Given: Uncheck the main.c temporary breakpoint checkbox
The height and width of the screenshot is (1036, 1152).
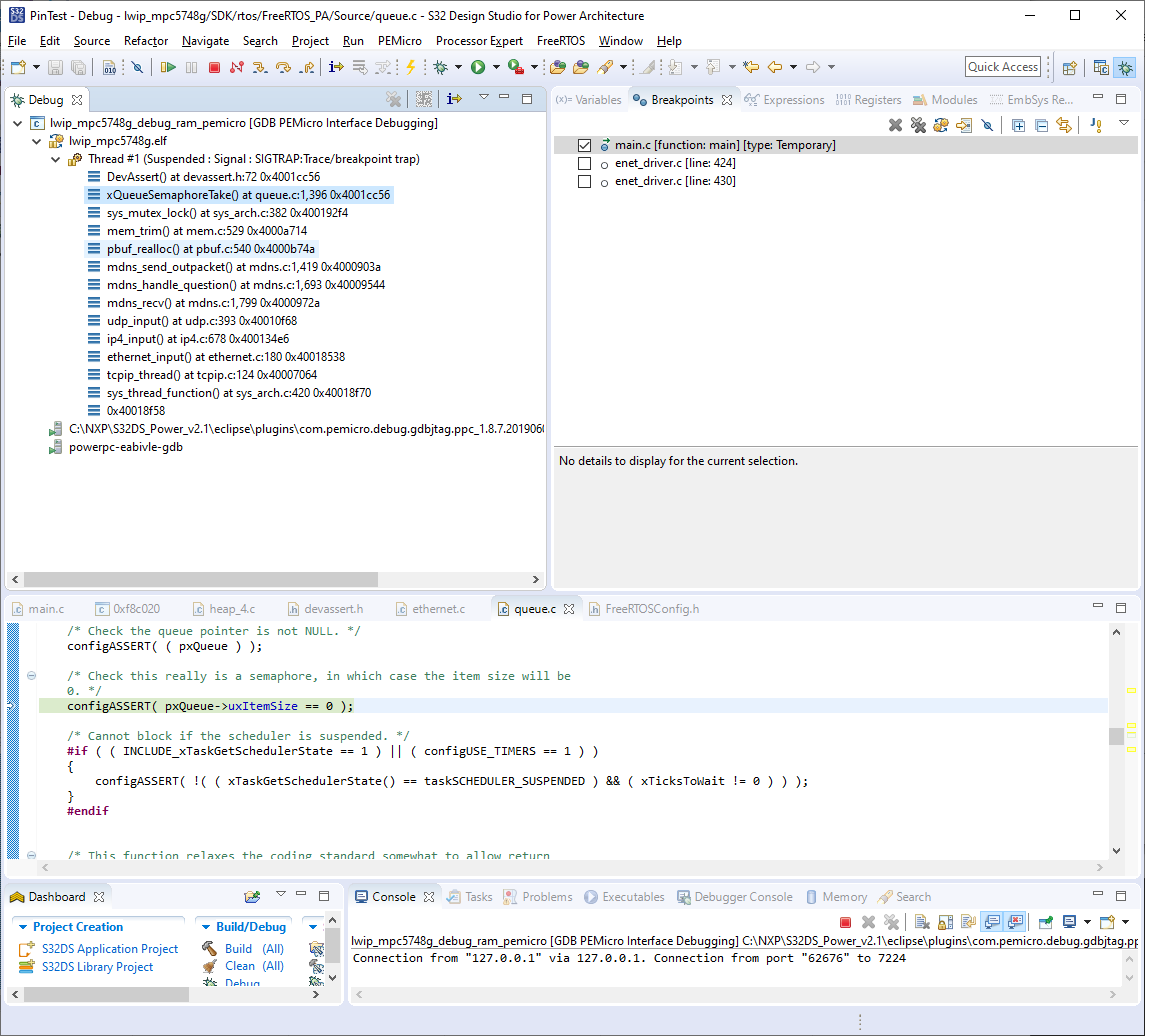Looking at the screenshot, I should coord(585,145).
